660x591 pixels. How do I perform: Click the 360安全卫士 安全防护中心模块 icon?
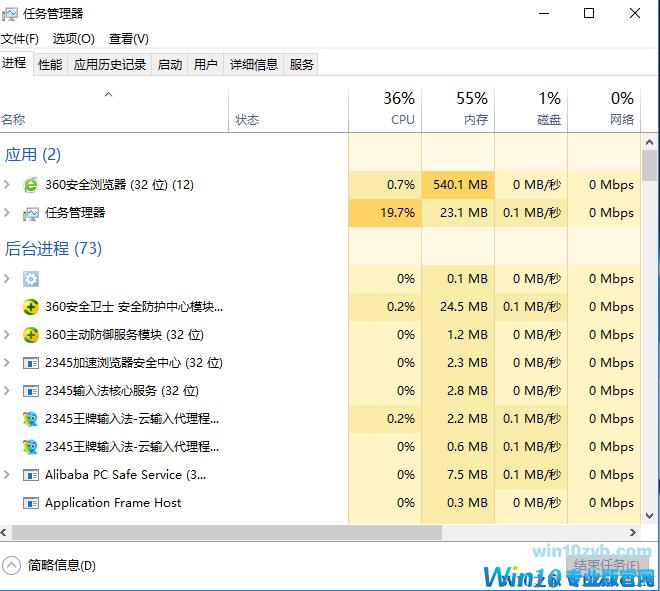pos(31,307)
